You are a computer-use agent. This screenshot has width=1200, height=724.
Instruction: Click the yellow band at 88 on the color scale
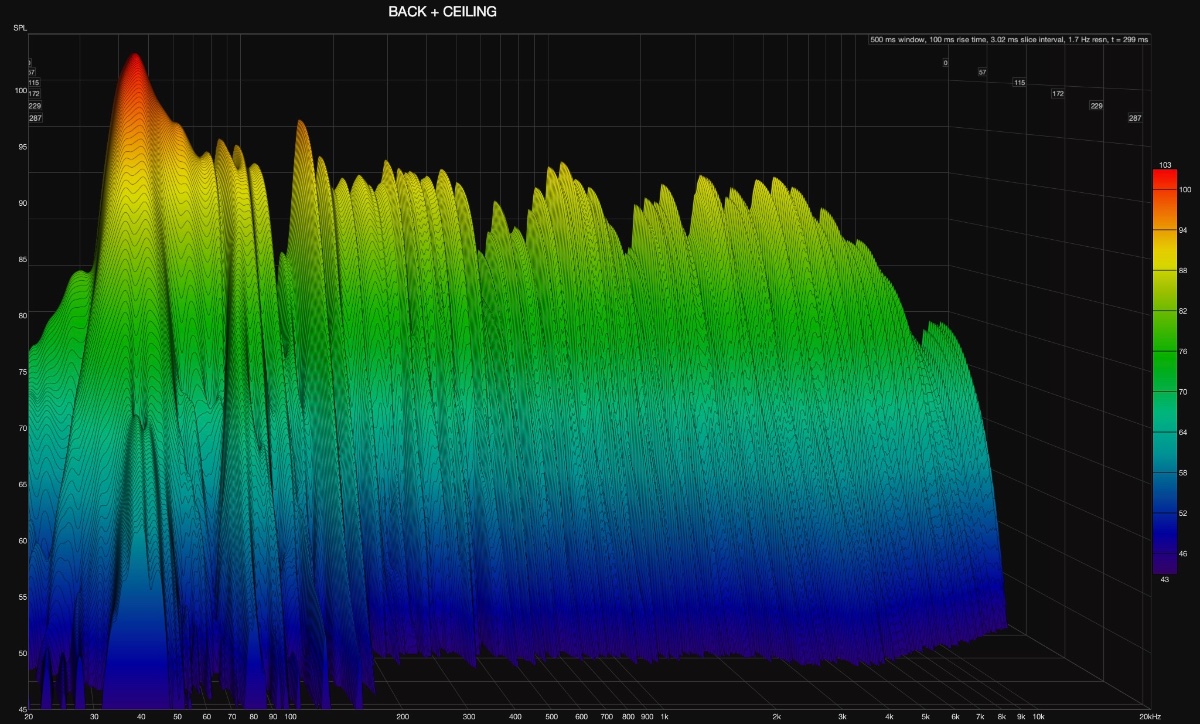pyautogui.click(x=1164, y=270)
